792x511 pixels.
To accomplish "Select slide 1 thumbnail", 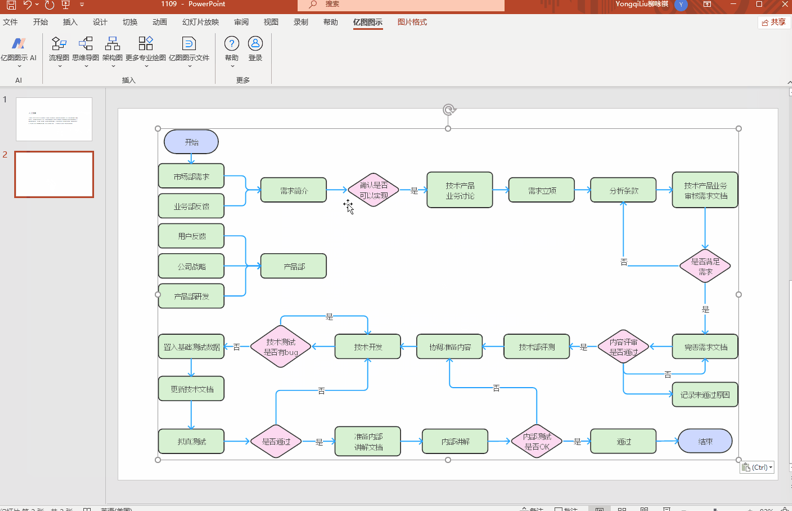I will click(54, 119).
